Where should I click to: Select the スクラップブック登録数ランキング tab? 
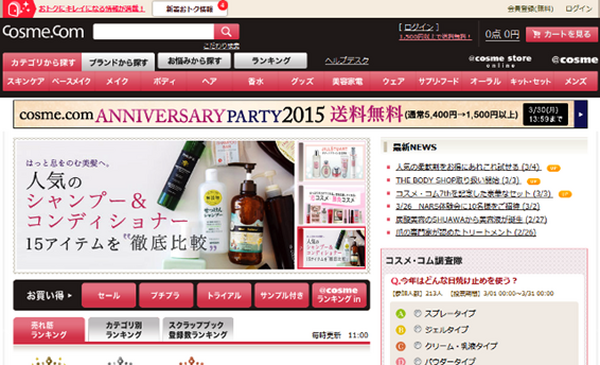[198, 330]
